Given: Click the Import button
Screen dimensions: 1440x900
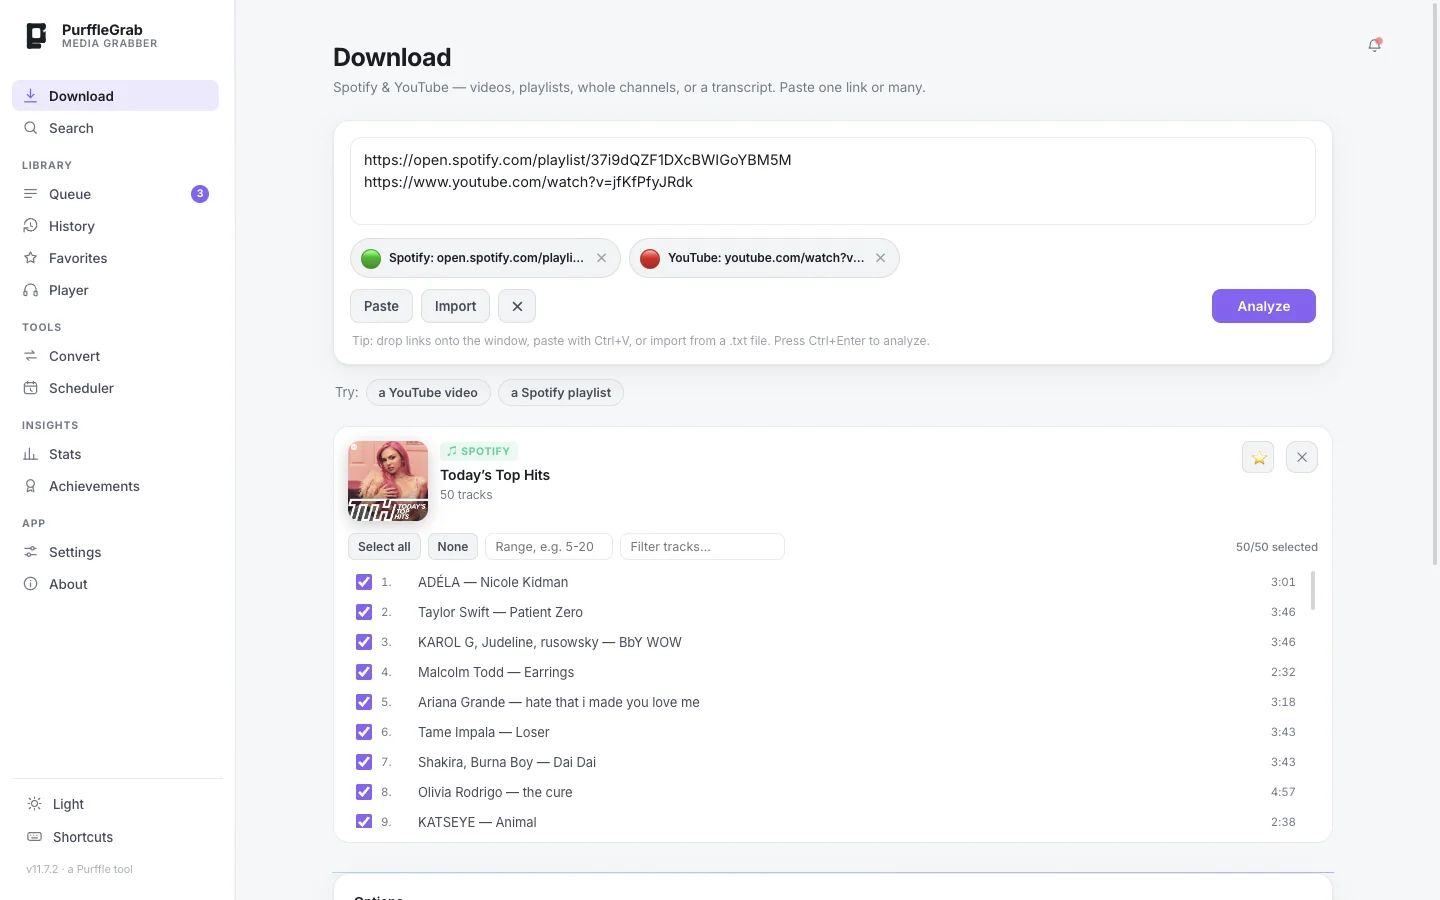Looking at the screenshot, I should [455, 306].
